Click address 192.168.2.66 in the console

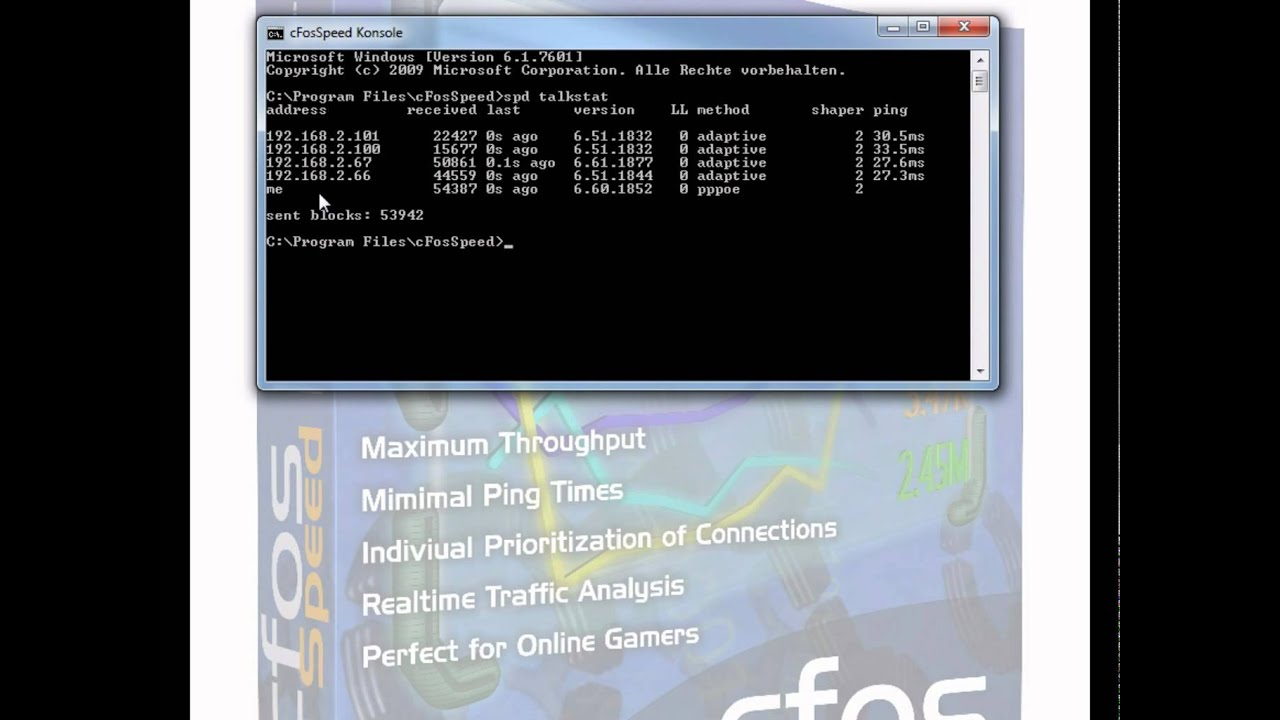pos(319,175)
